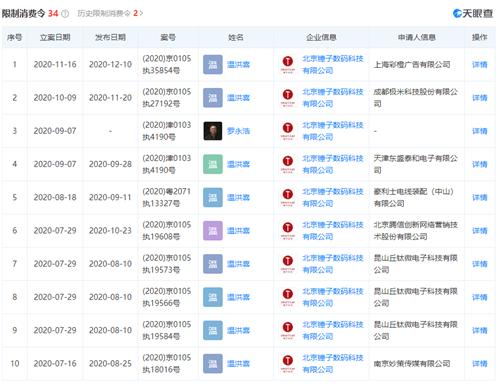
Task: Click the 申请人信息 column header
Action: (417, 37)
